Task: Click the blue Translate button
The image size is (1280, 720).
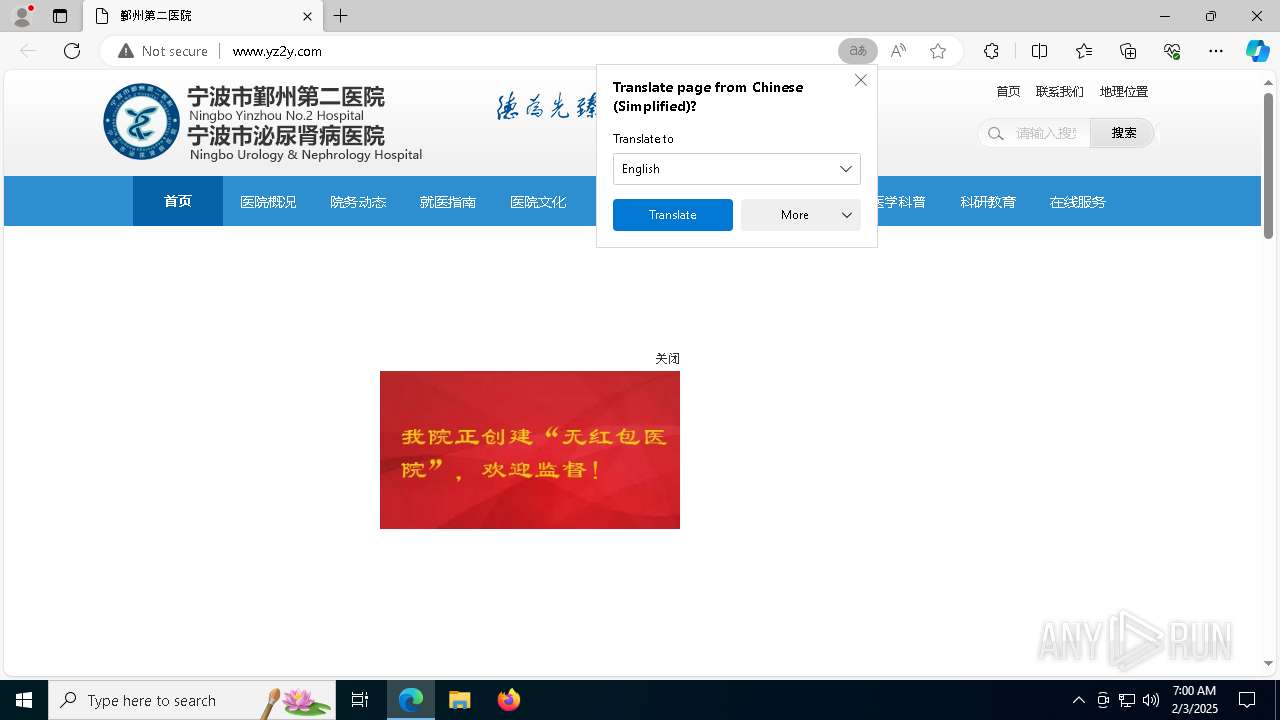Action: click(x=673, y=215)
